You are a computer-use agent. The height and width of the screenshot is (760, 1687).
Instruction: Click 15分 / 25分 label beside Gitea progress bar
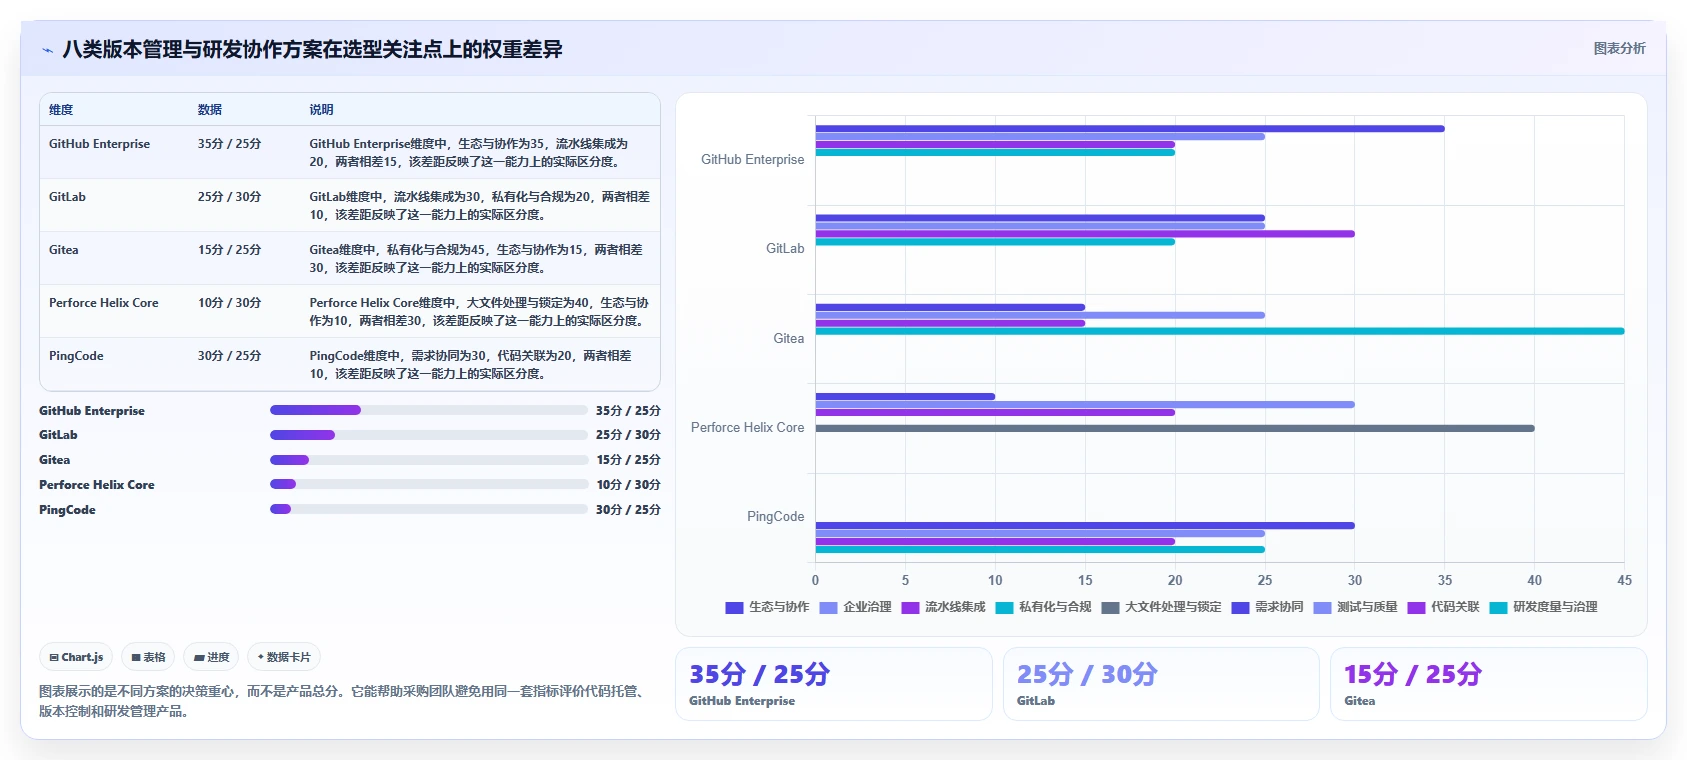628,460
